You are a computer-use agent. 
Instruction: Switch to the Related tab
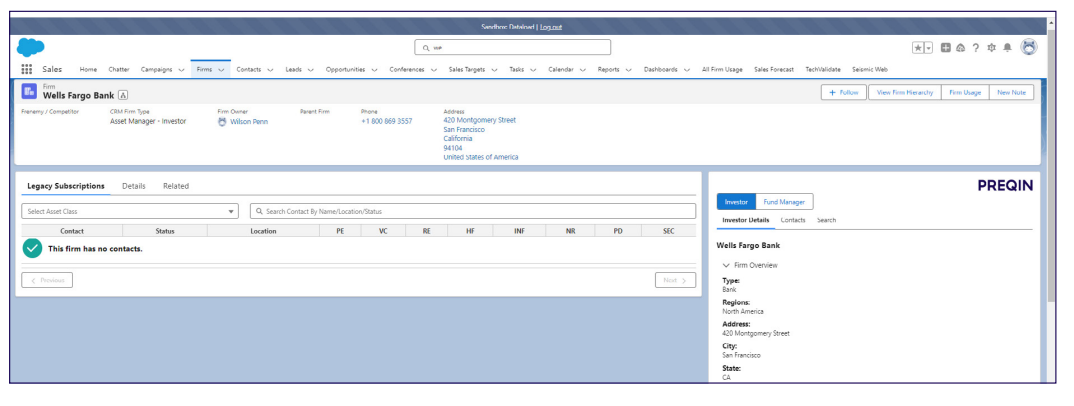pyautogui.click(x=176, y=186)
